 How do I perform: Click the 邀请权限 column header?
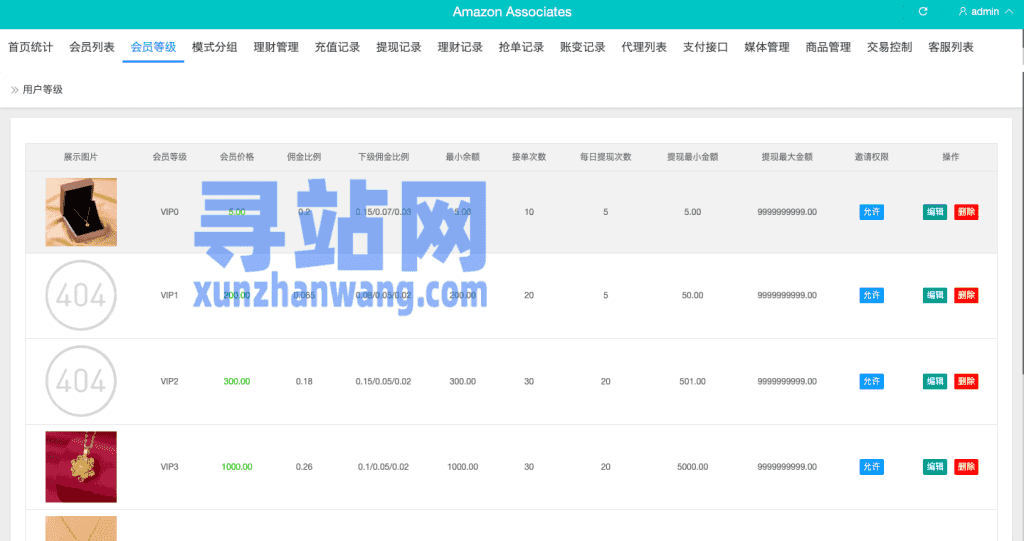click(871, 157)
